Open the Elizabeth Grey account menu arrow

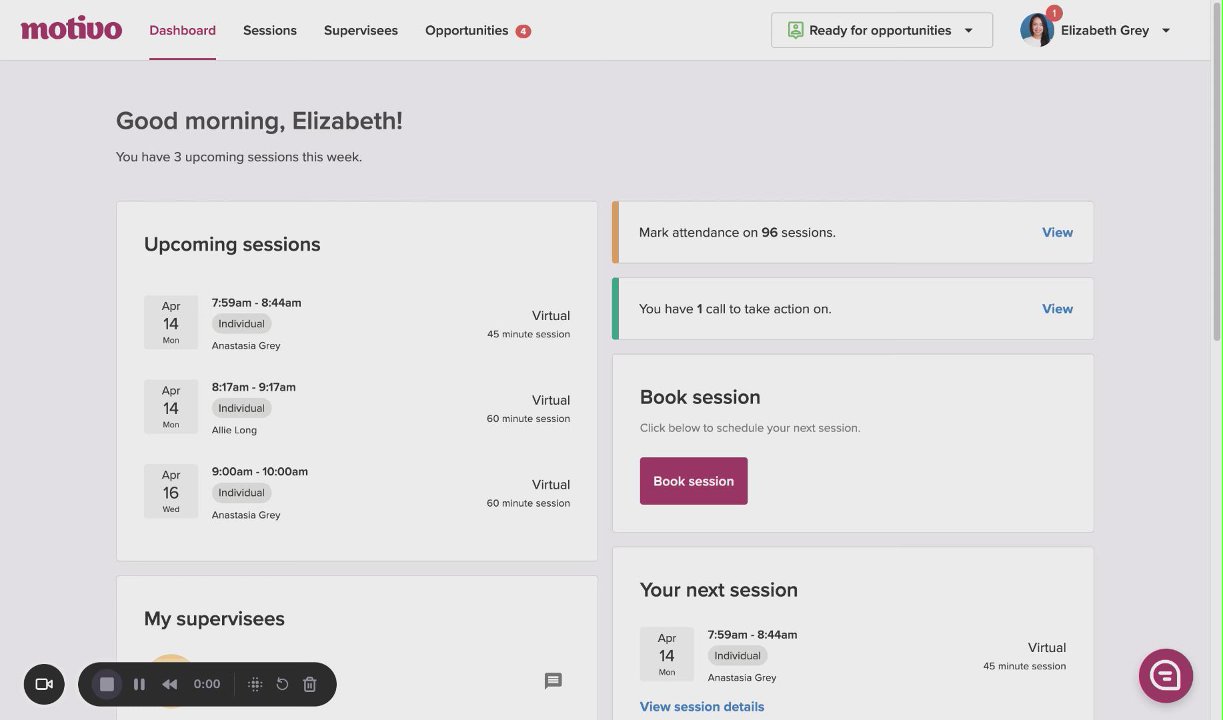[x=1166, y=31]
